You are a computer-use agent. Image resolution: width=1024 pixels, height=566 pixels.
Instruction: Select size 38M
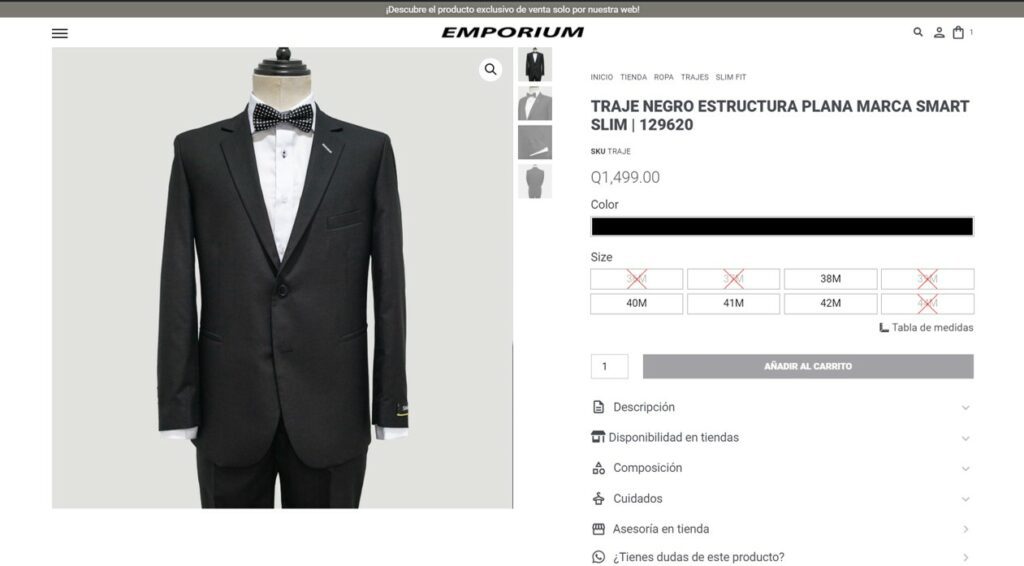(830, 279)
